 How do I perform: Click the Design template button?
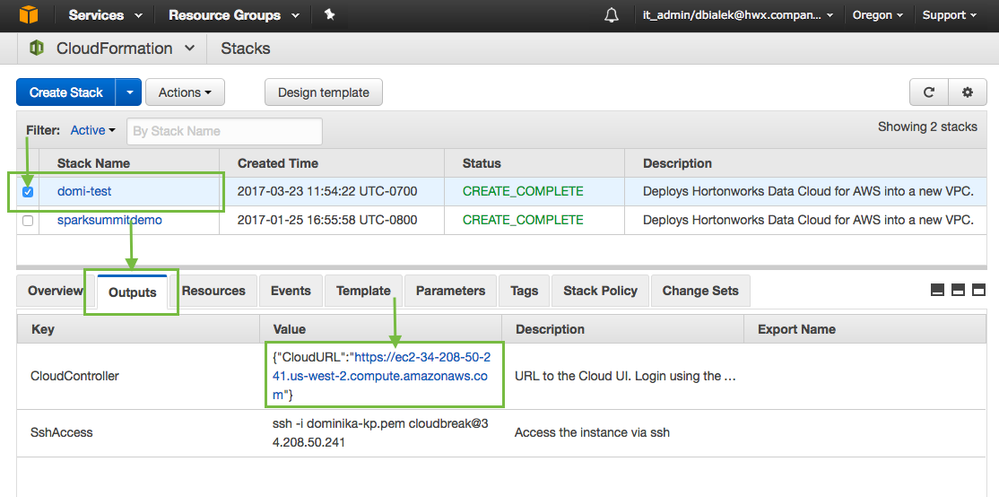coord(323,92)
